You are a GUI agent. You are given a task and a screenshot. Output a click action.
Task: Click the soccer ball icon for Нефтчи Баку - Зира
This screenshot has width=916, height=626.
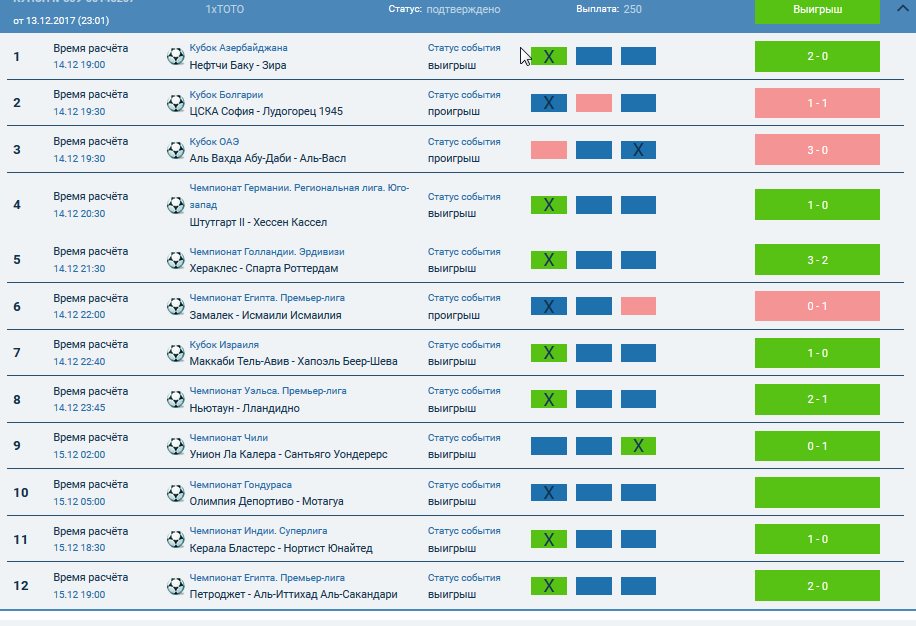[175, 56]
